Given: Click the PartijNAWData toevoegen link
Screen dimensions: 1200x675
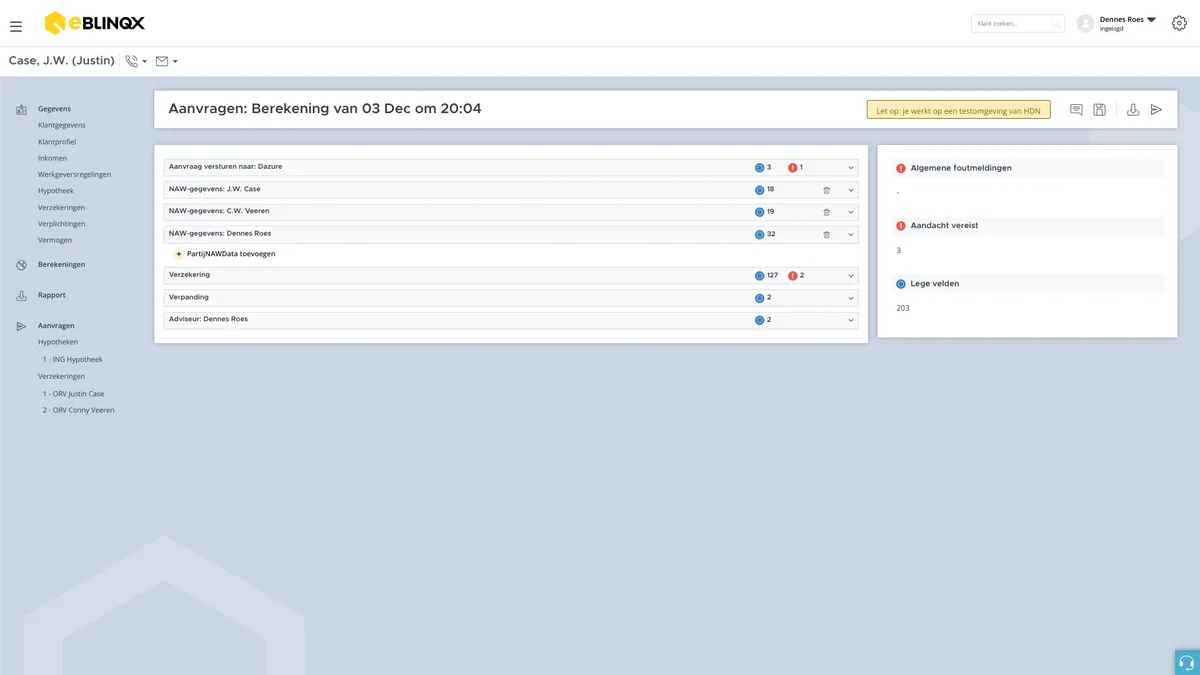Looking at the screenshot, I should 231,254.
